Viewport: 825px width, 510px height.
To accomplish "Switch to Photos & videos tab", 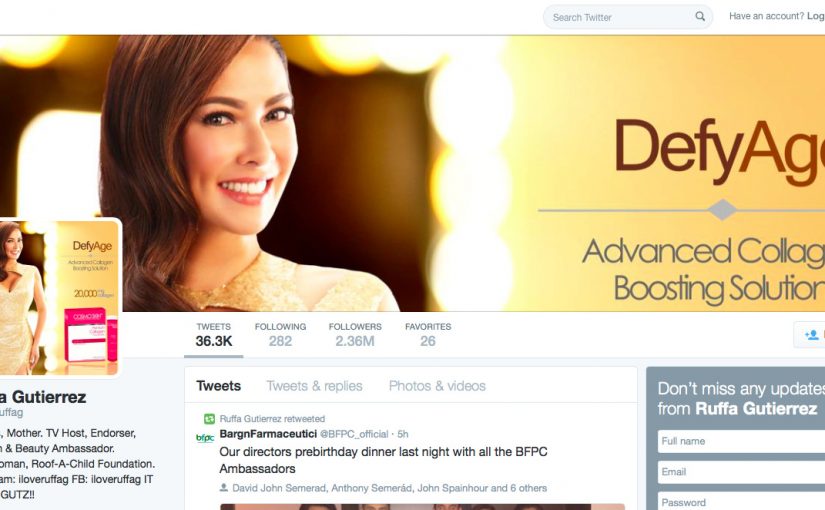I will [x=437, y=386].
